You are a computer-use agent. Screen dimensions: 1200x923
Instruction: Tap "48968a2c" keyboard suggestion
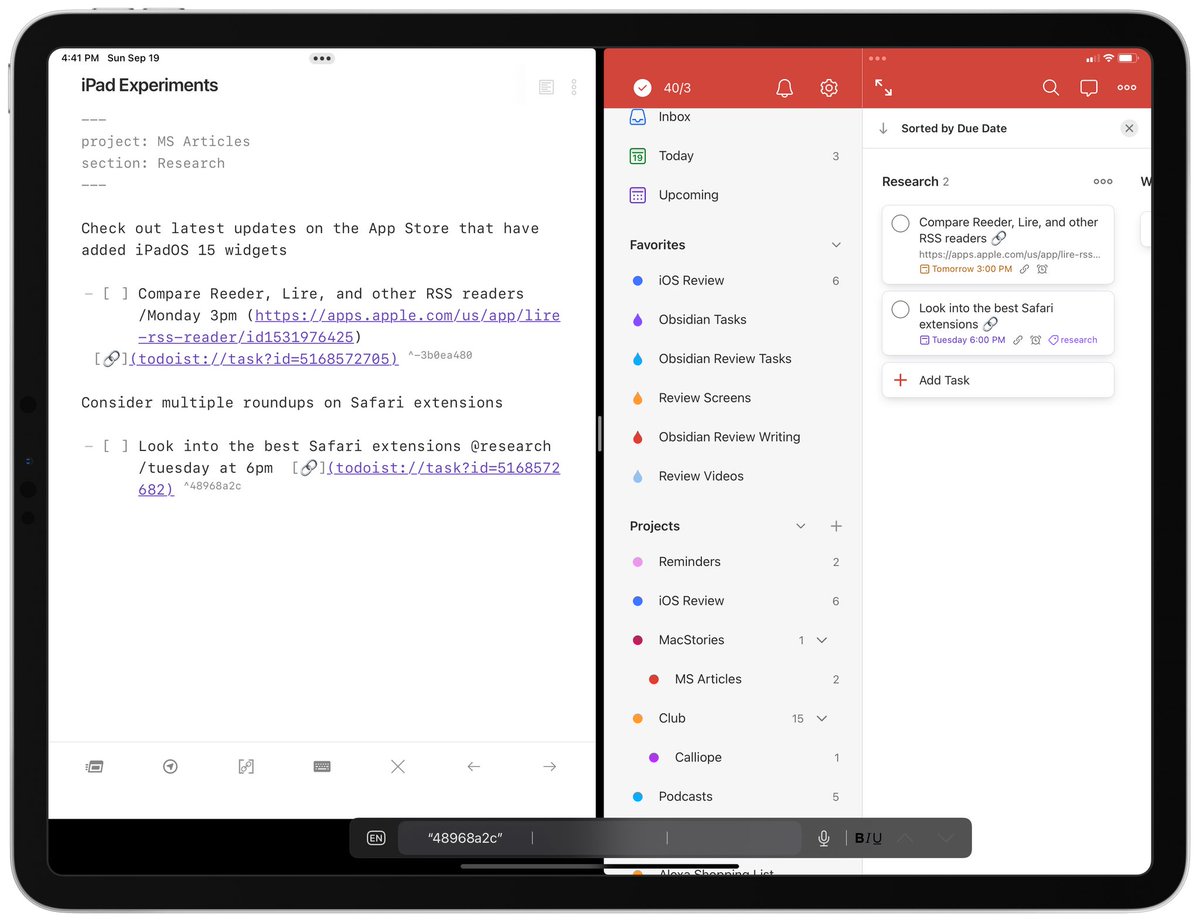coord(465,838)
